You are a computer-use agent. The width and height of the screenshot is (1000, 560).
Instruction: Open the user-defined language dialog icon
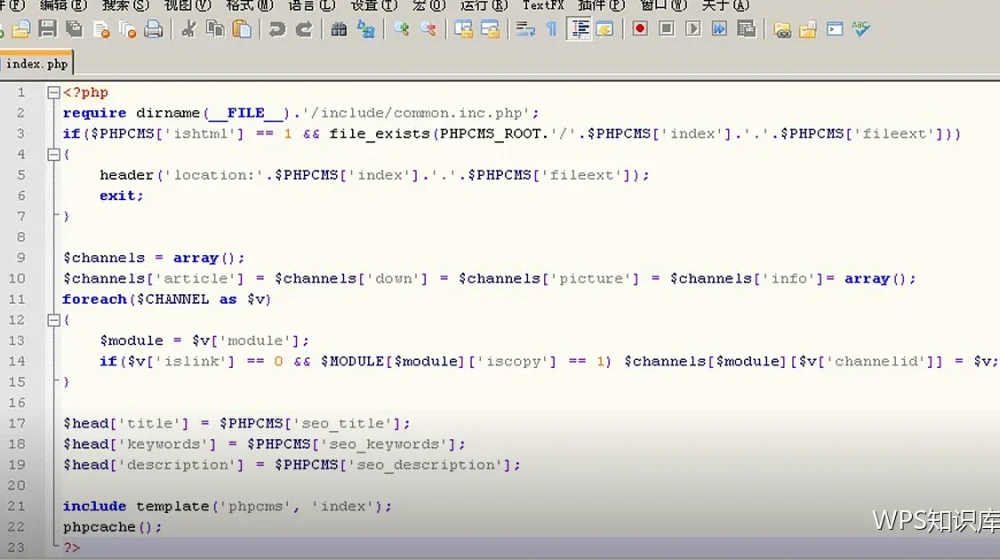[605, 29]
